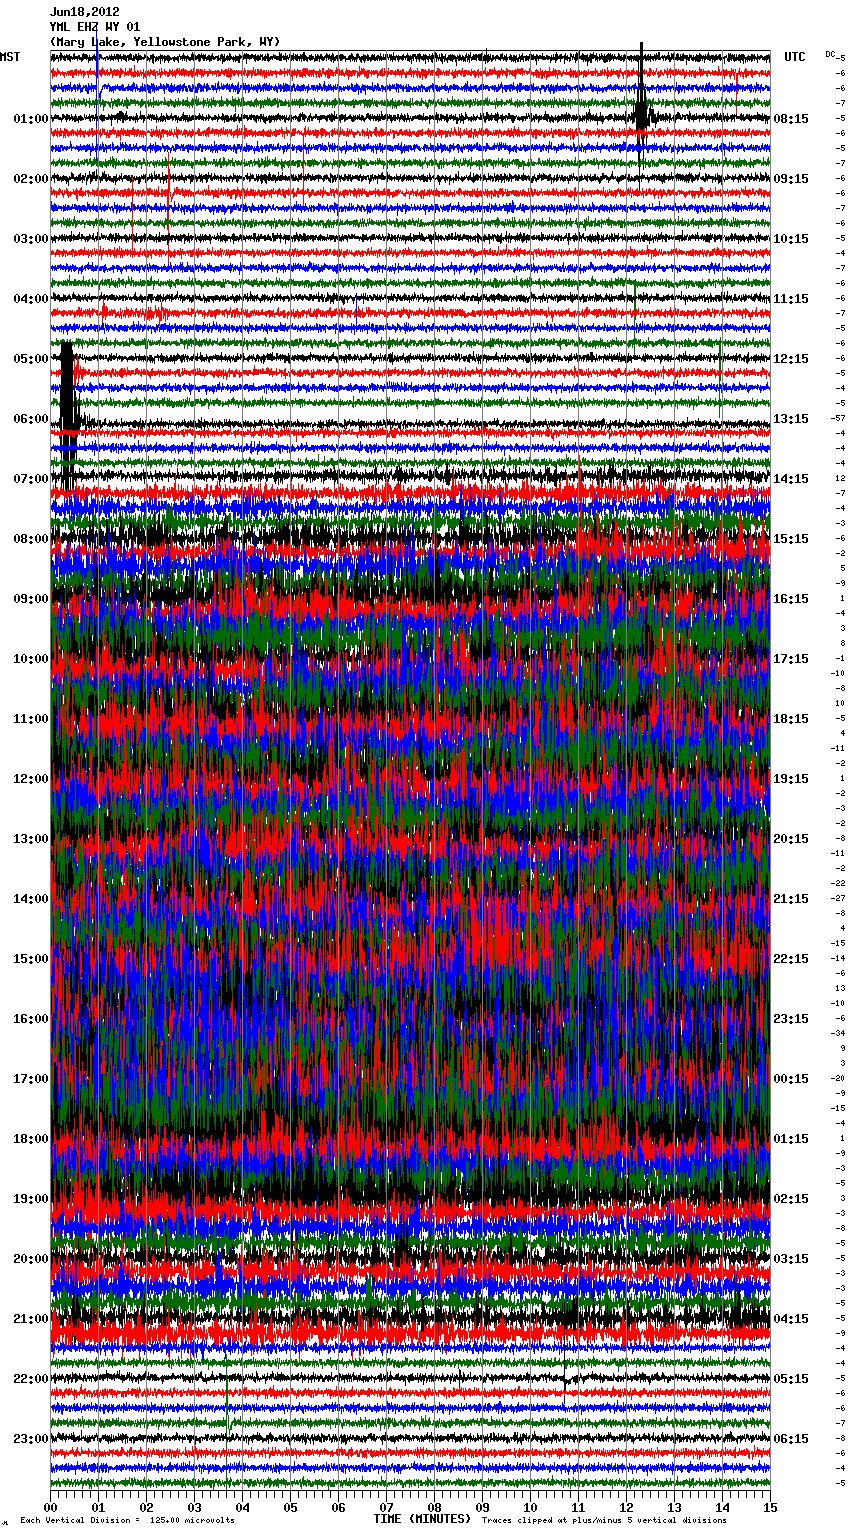This screenshot has width=850, height=1534.
Task: Click minute tick label "02" on bottom axis
Action: tap(147, 1507)
